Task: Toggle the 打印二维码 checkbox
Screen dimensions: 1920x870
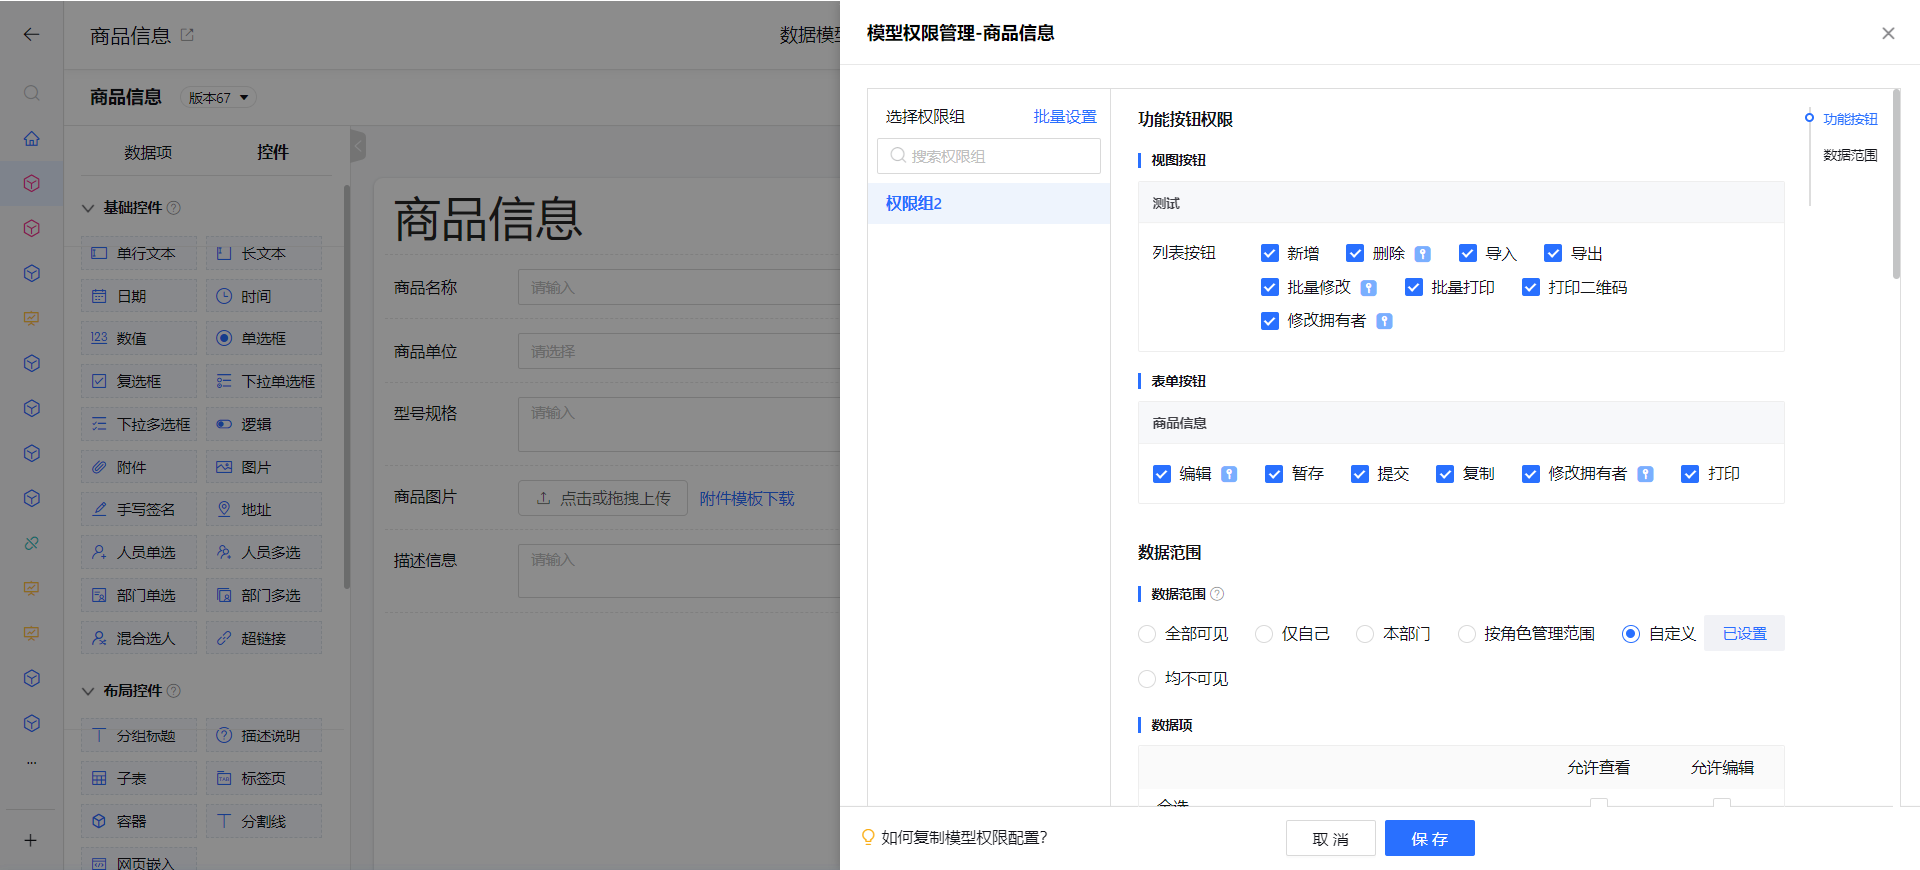Action: click(1531, 287)
